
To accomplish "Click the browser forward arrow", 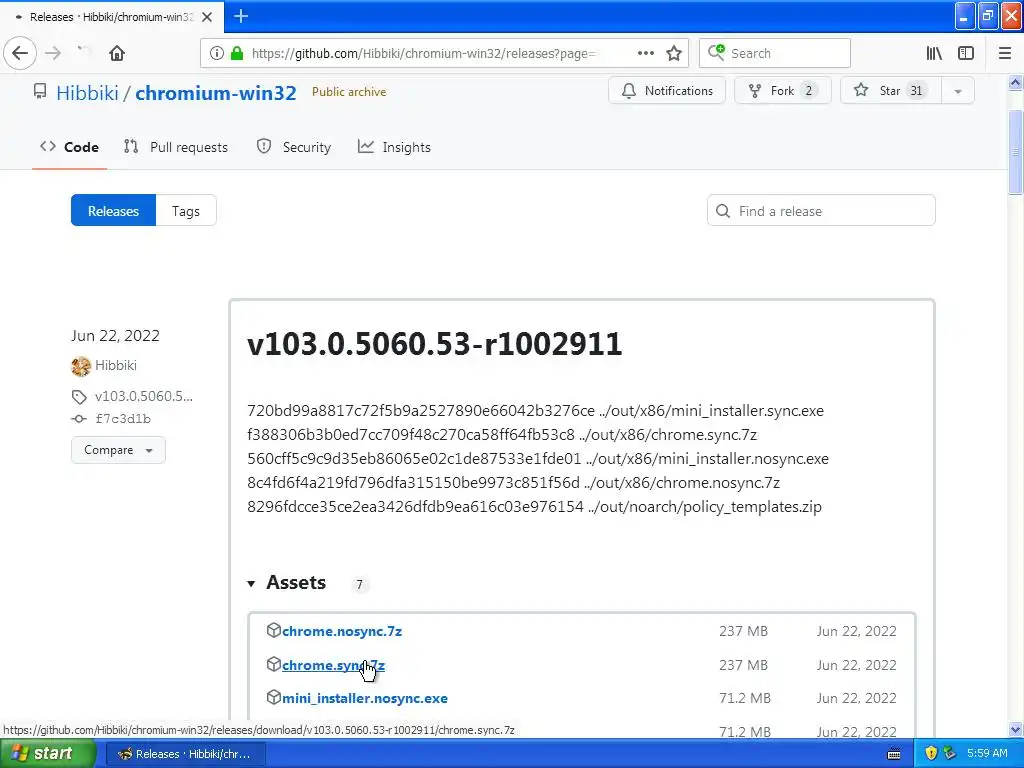I will click(x=53, y=54).
